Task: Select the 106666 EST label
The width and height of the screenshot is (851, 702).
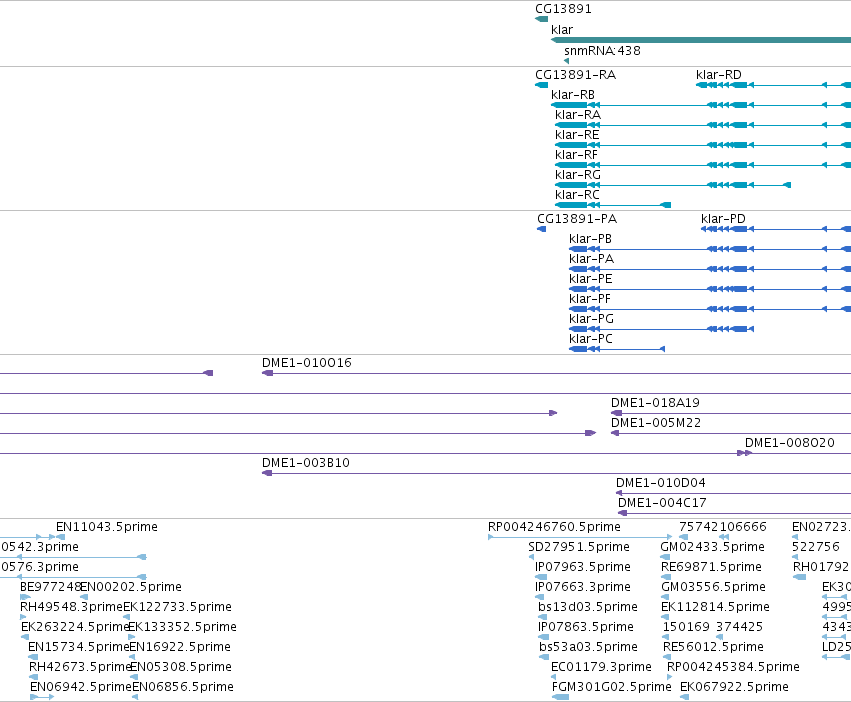Action: [742, 527]
